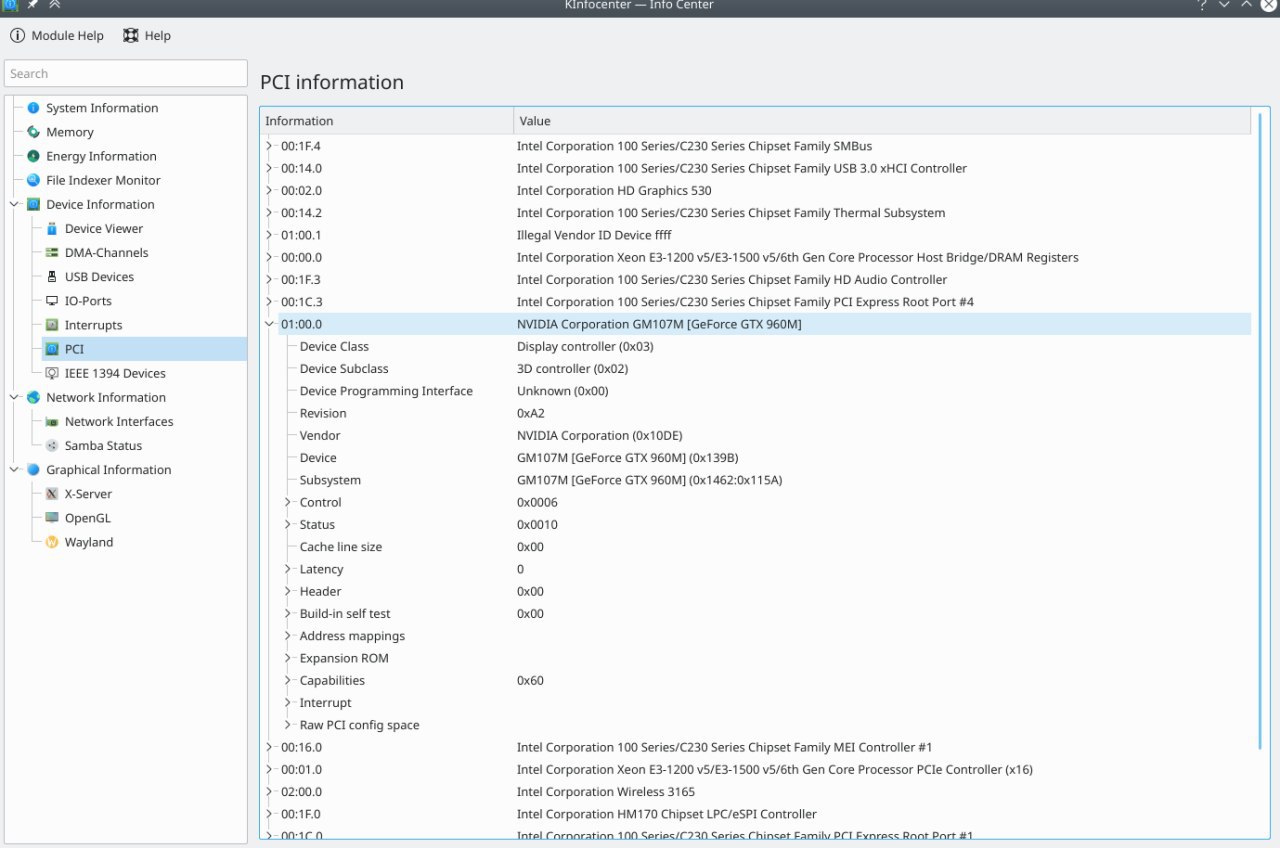The height and width of the screenshot is (848, 1280).
Task: Expand the 02:00.0 Wireless 3165 row
Action: (269, 791)
